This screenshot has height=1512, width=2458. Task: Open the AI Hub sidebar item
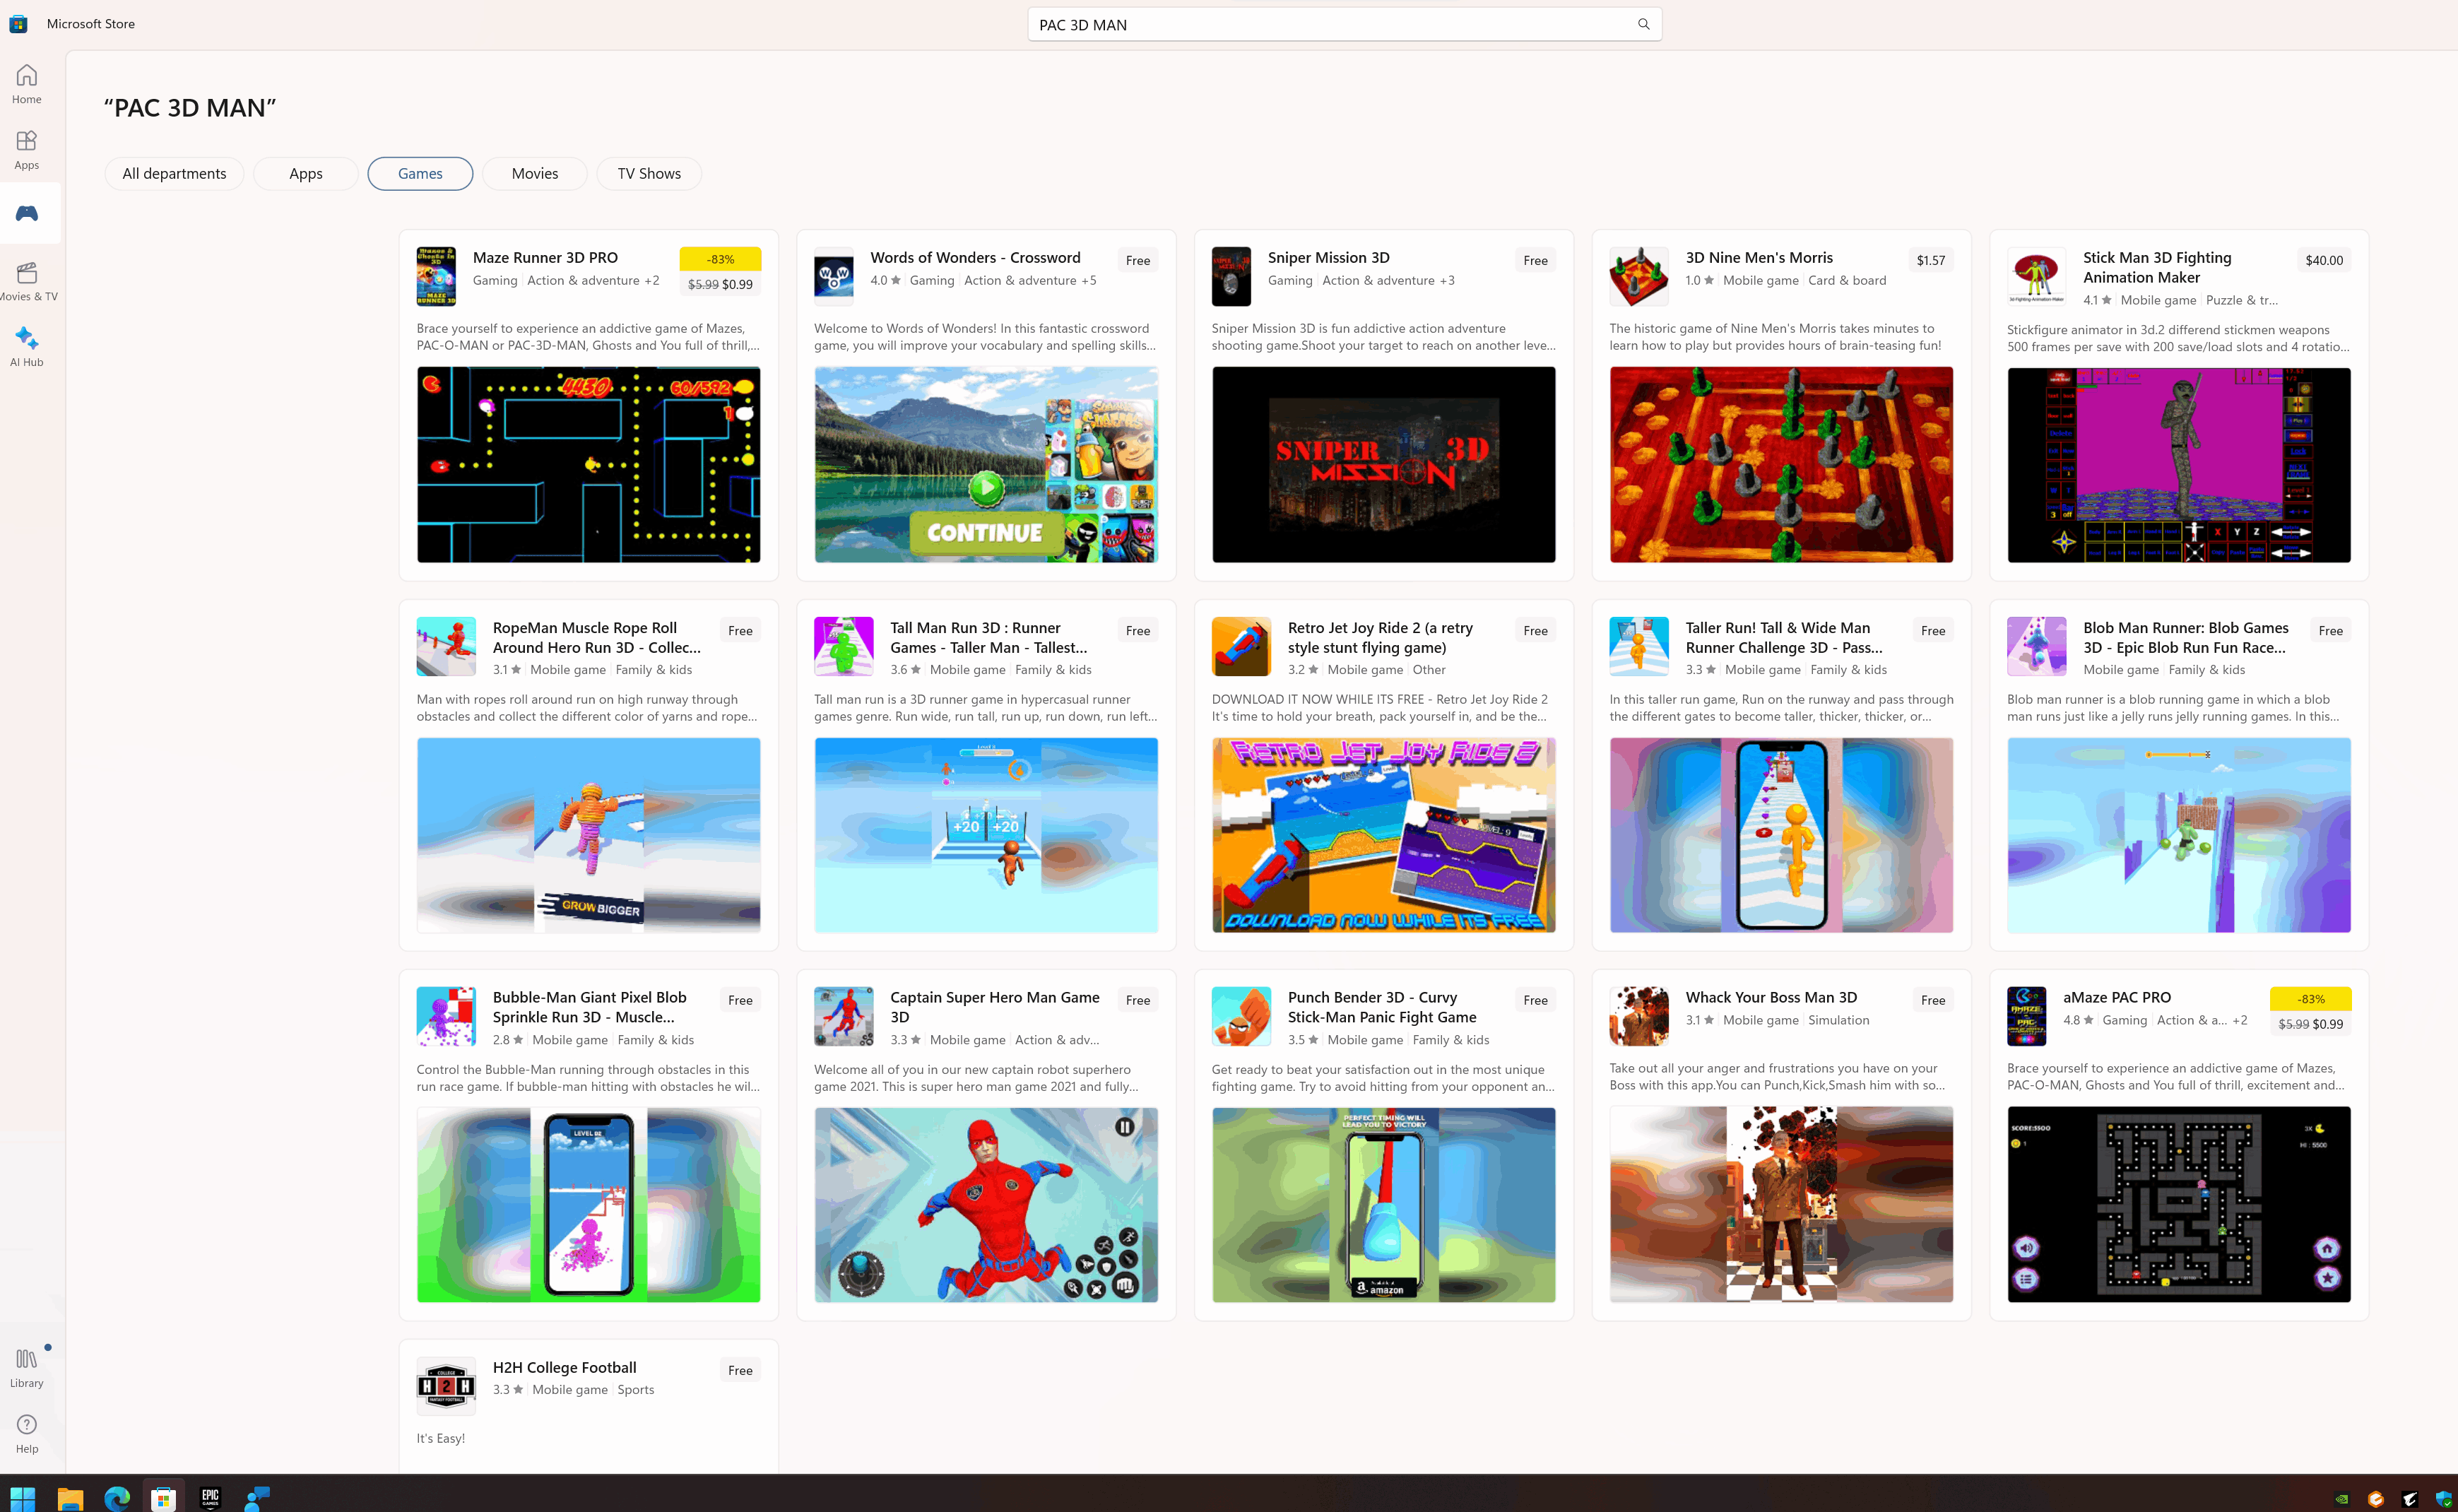pos(27,346)
